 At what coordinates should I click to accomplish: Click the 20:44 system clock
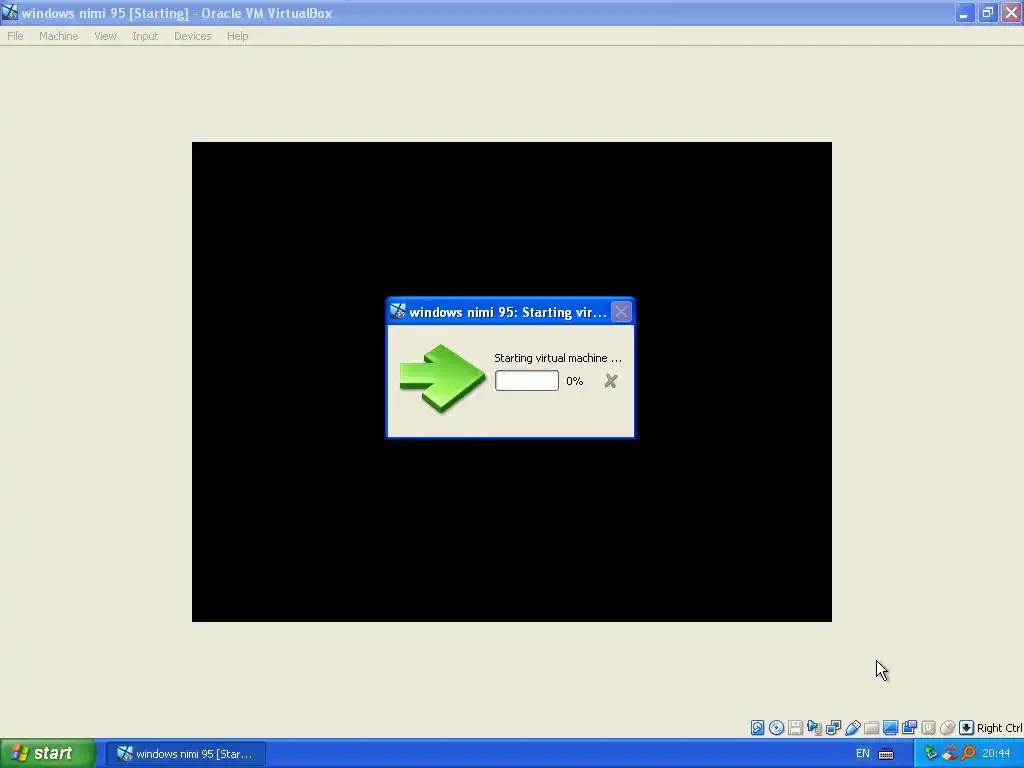pyautogui.click(x=996, y=754)
